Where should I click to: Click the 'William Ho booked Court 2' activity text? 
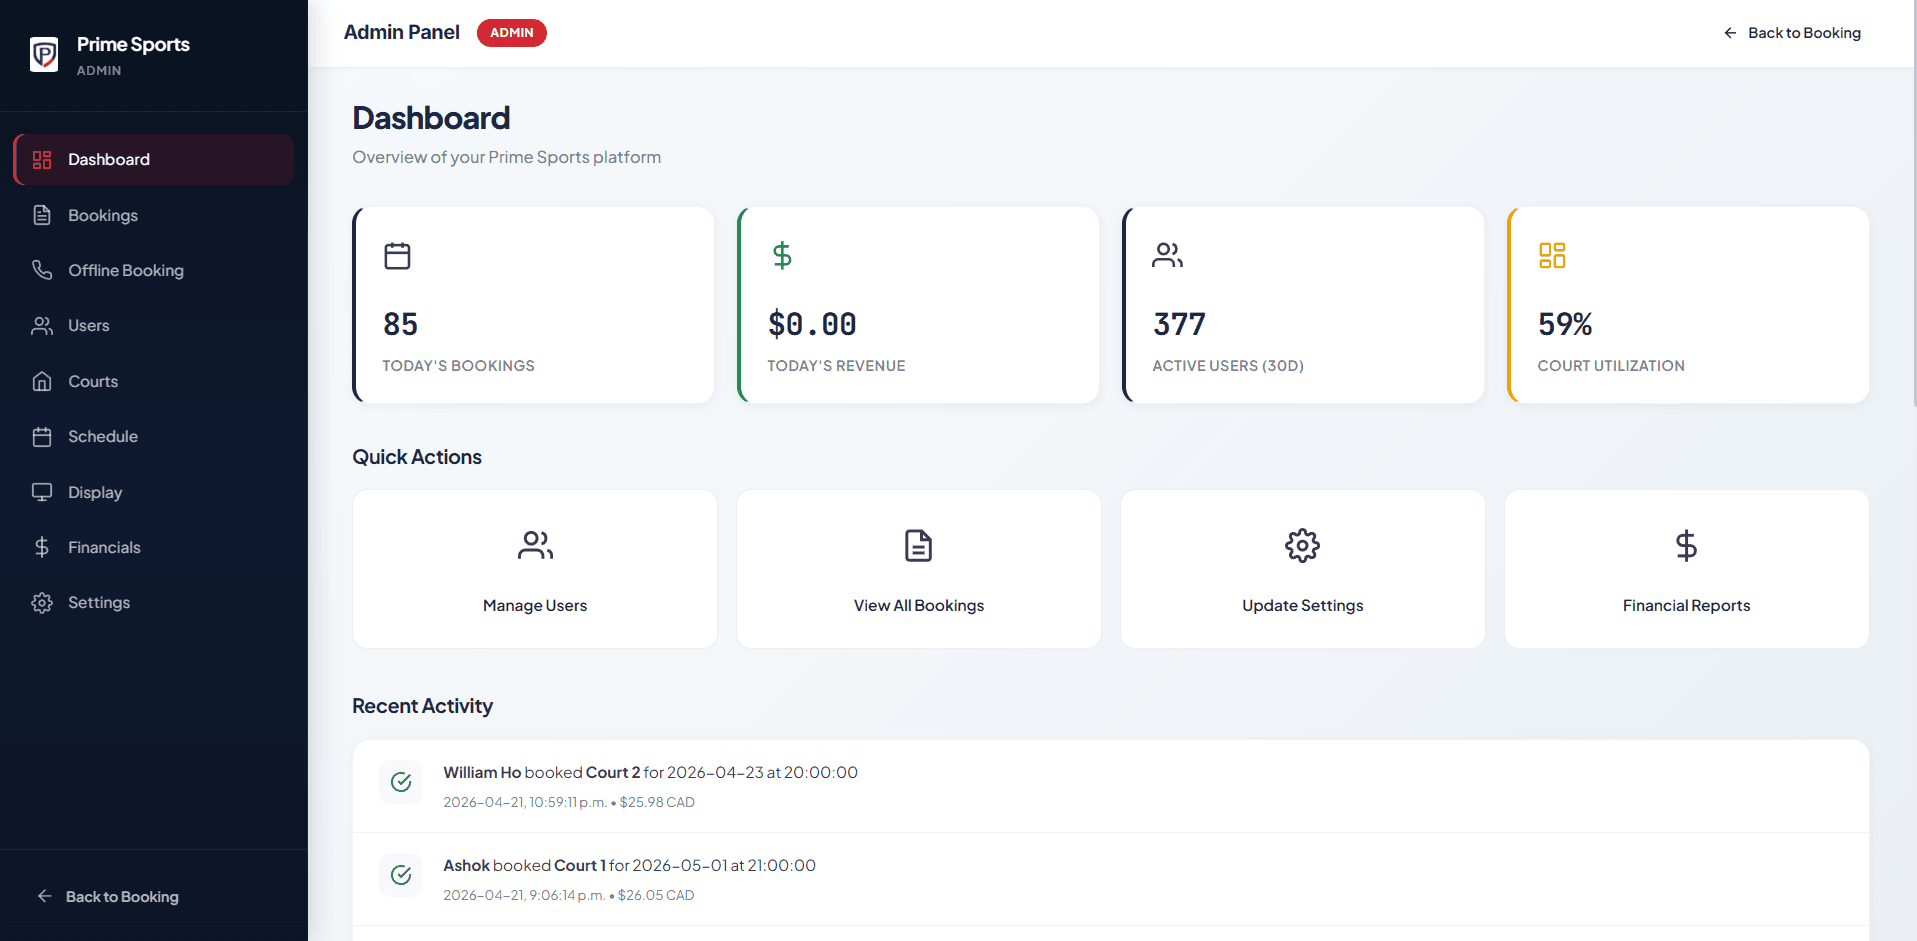coord(651,773)
